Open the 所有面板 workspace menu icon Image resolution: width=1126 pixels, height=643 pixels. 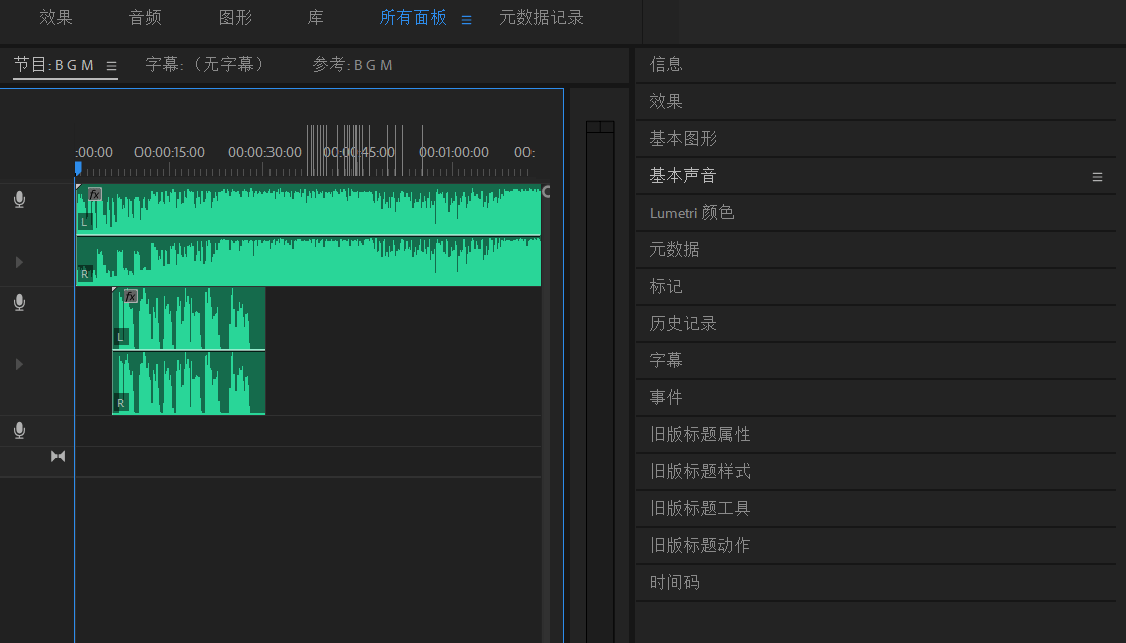(x=467, y=20)
